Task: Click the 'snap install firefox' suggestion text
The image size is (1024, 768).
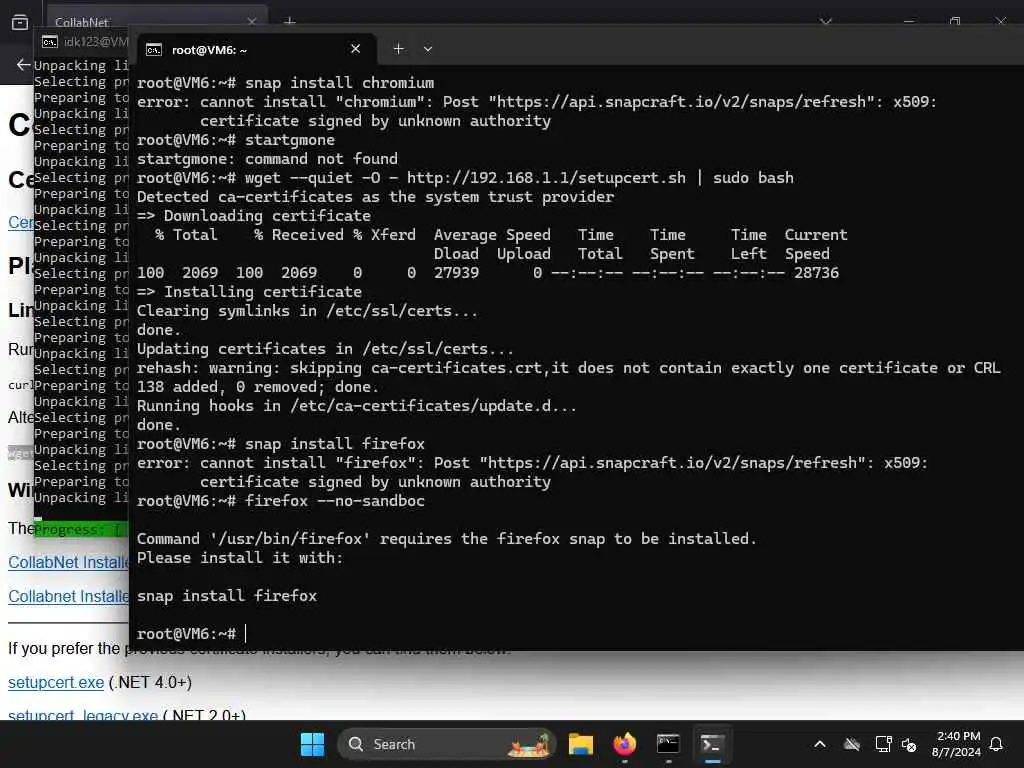Action: pyautogui.click(x=227, y=596)
